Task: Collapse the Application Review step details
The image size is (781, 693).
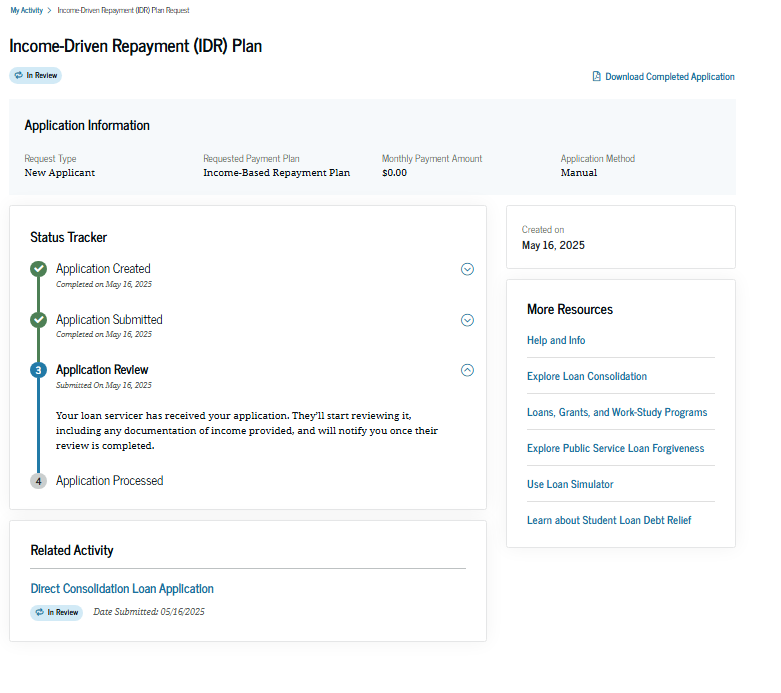Action: pos(467,370)
